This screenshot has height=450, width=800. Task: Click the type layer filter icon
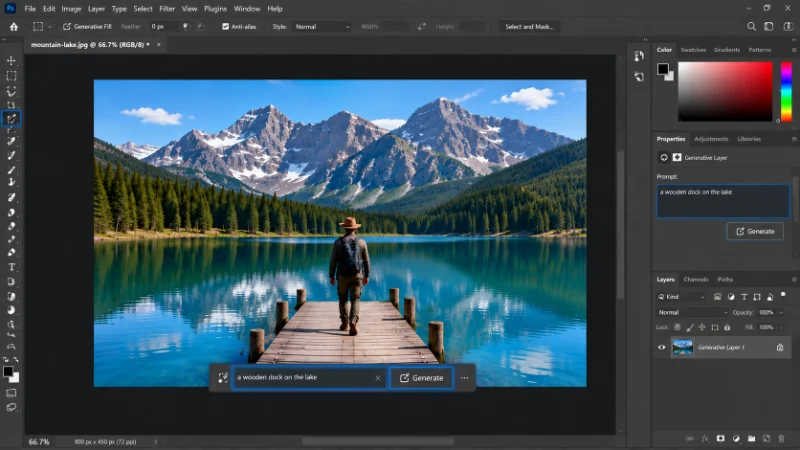[x=744, y=297]
